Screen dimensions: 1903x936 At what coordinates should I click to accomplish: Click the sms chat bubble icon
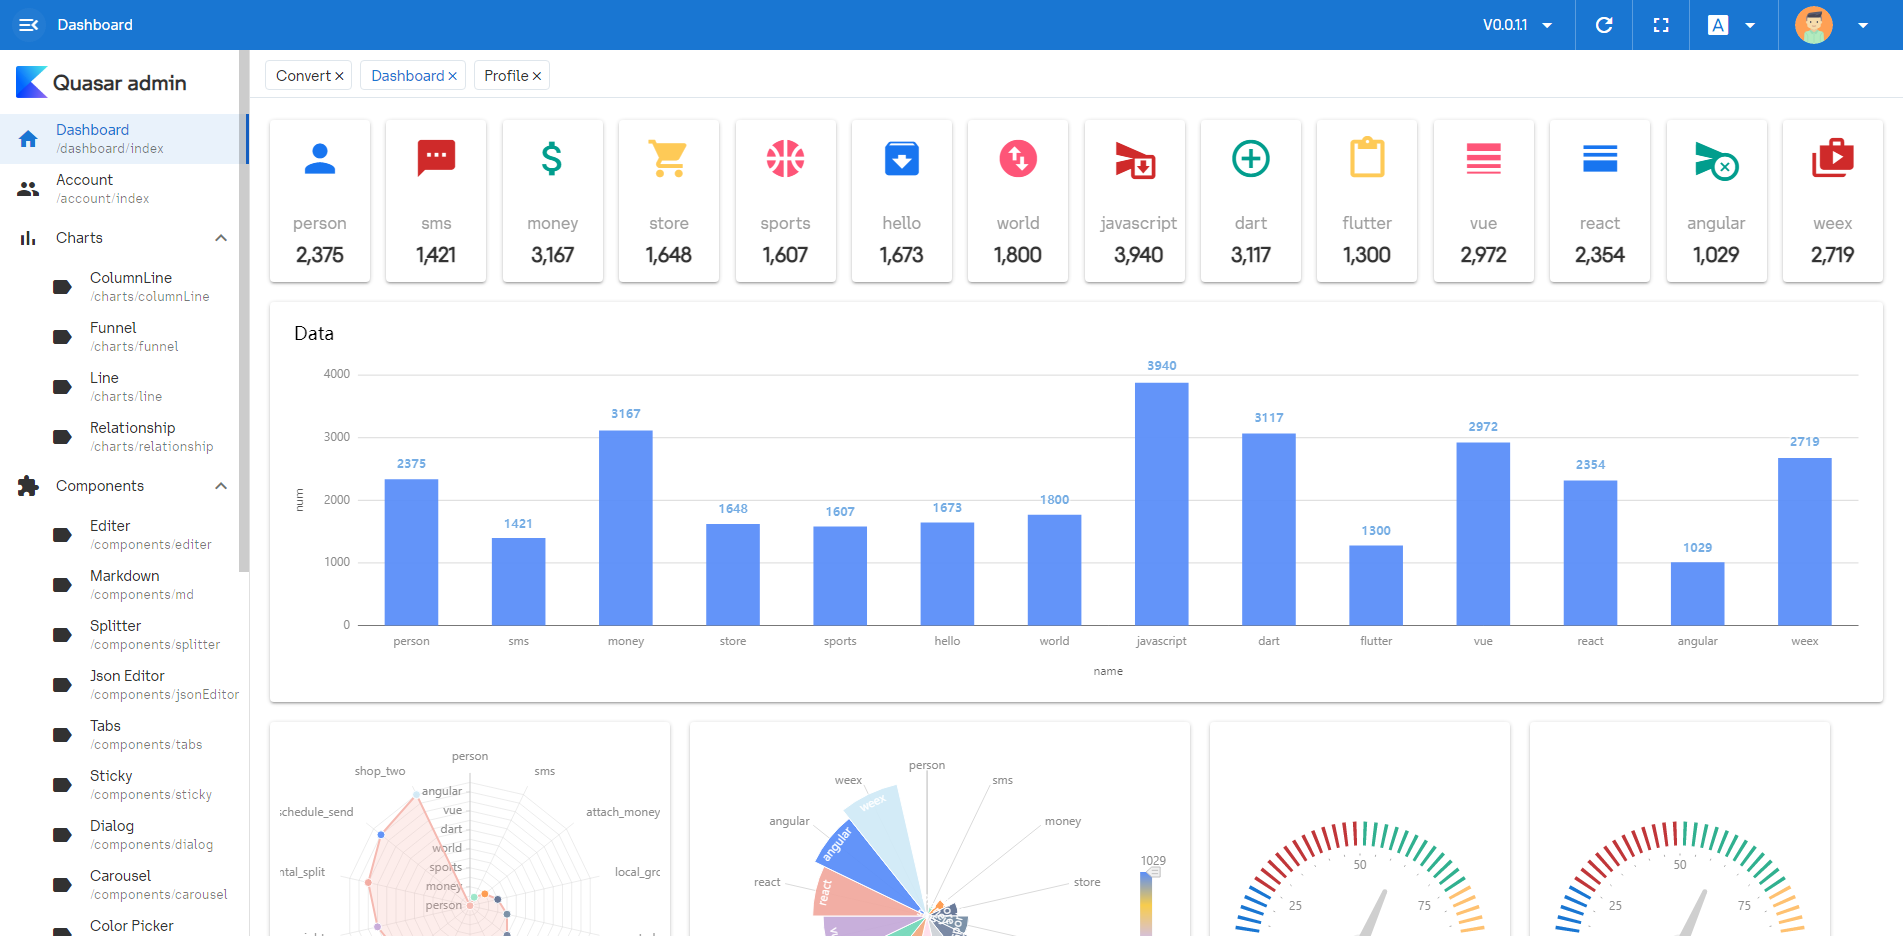pyautogui.click(x=436, y=158)
